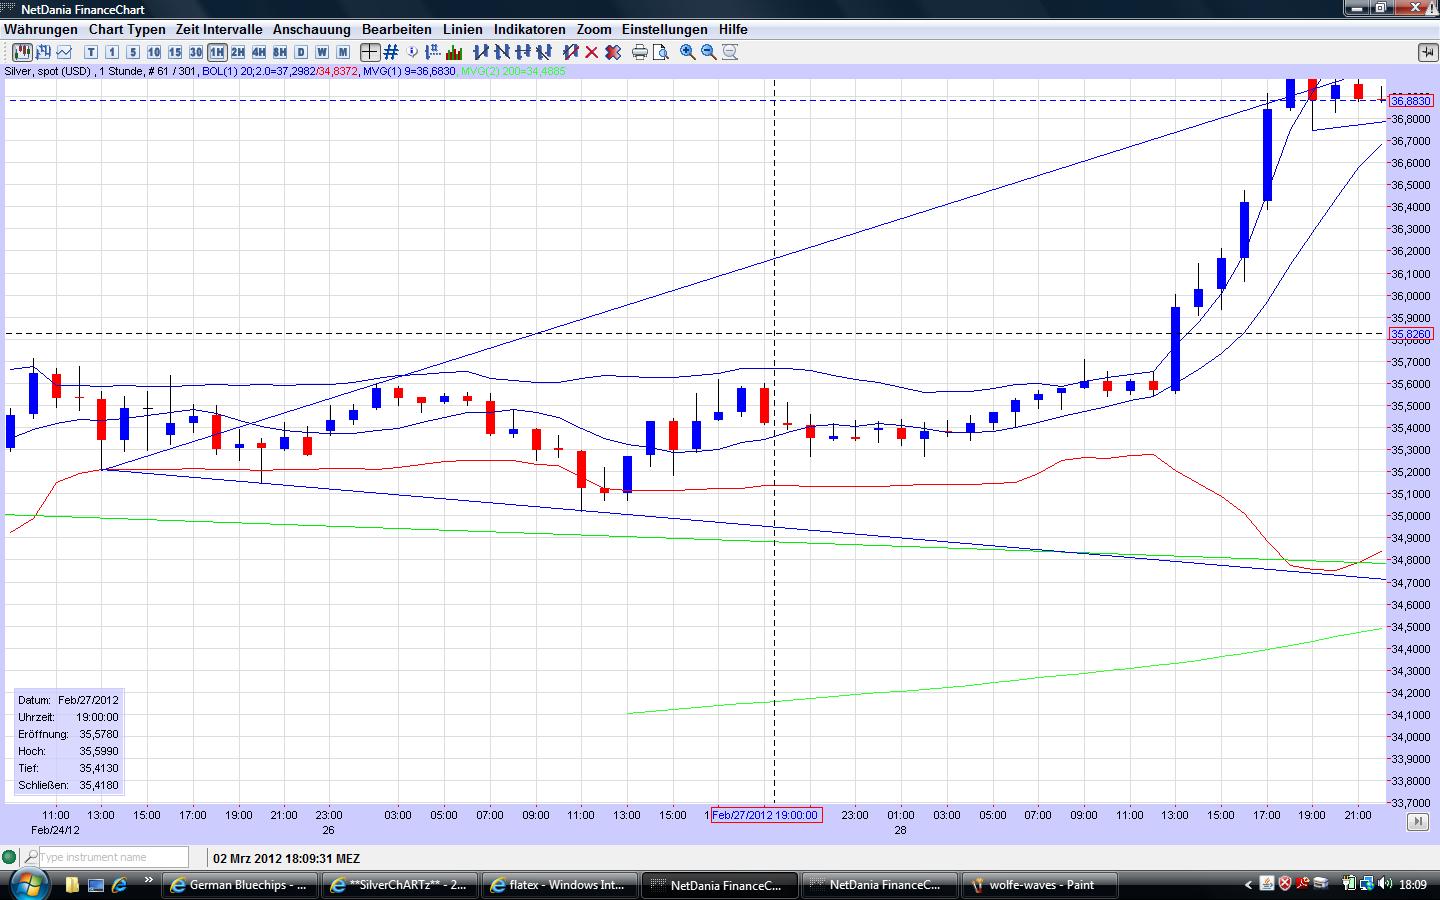Switch to German Bluechips taskbar window
Screen dimensions: 1440x900
coord(240,885)
